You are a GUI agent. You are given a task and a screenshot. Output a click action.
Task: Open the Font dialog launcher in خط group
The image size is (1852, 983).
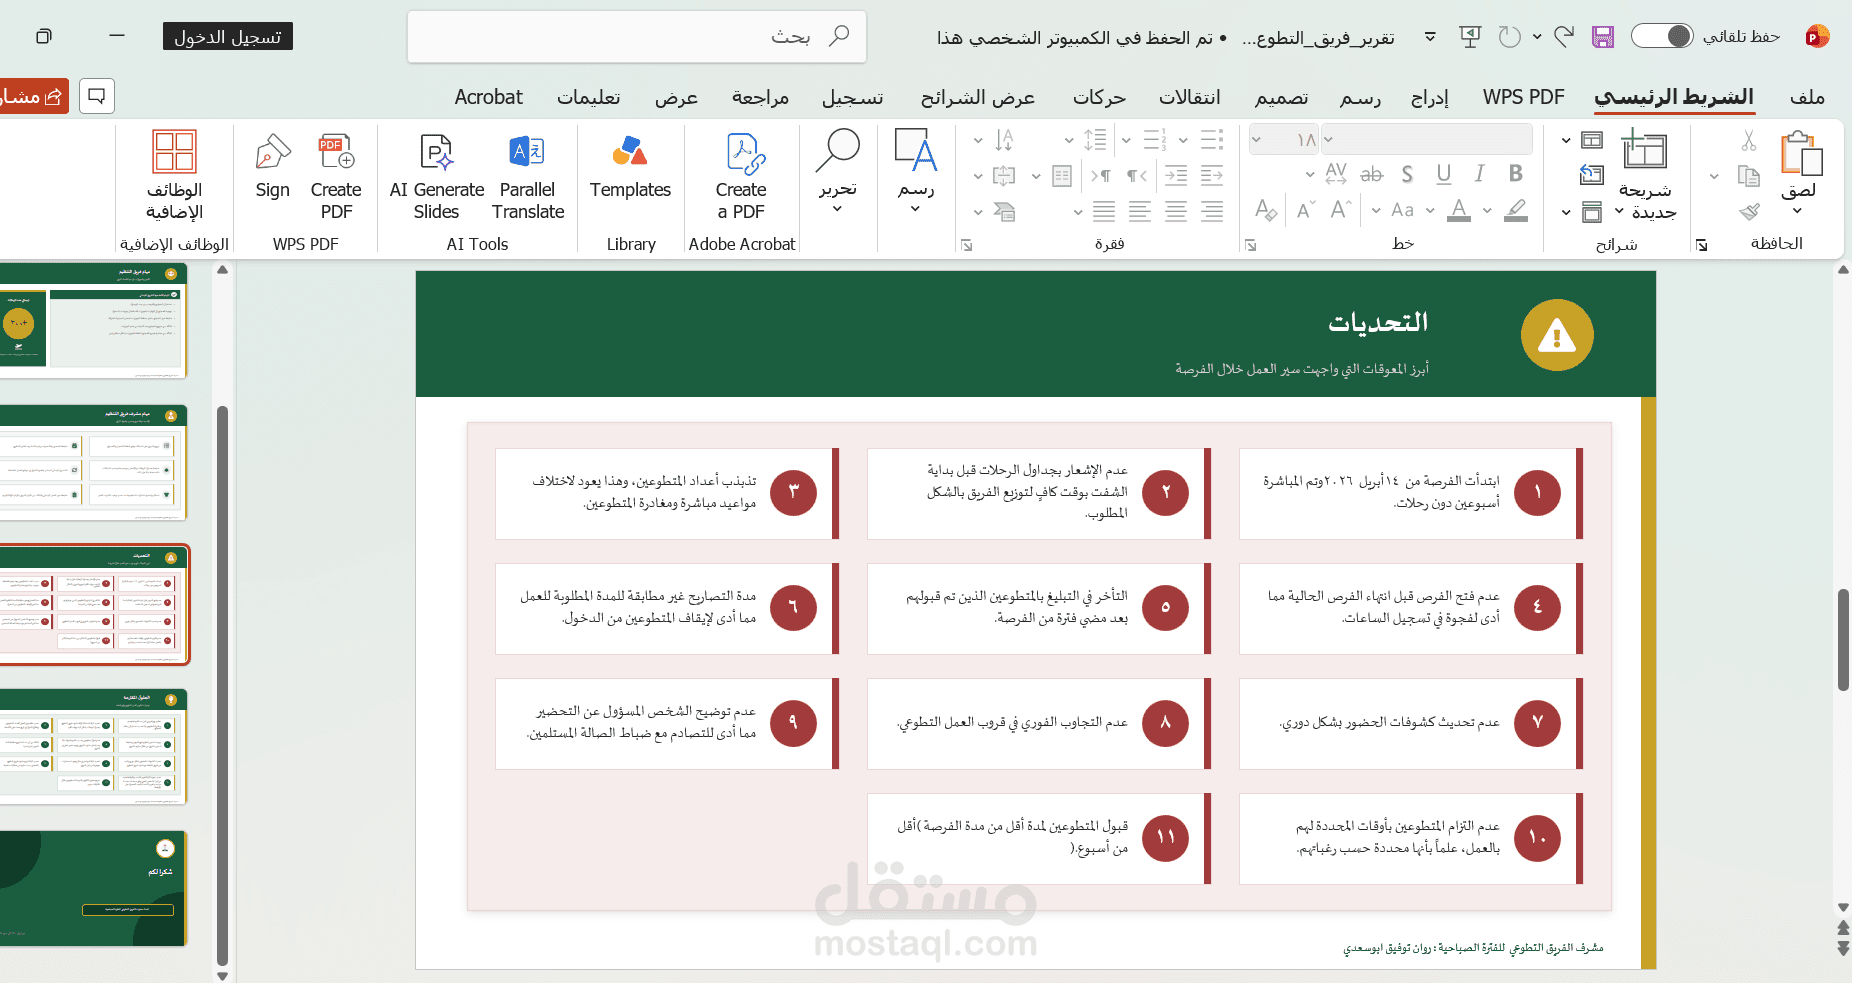click(1250, 245)
